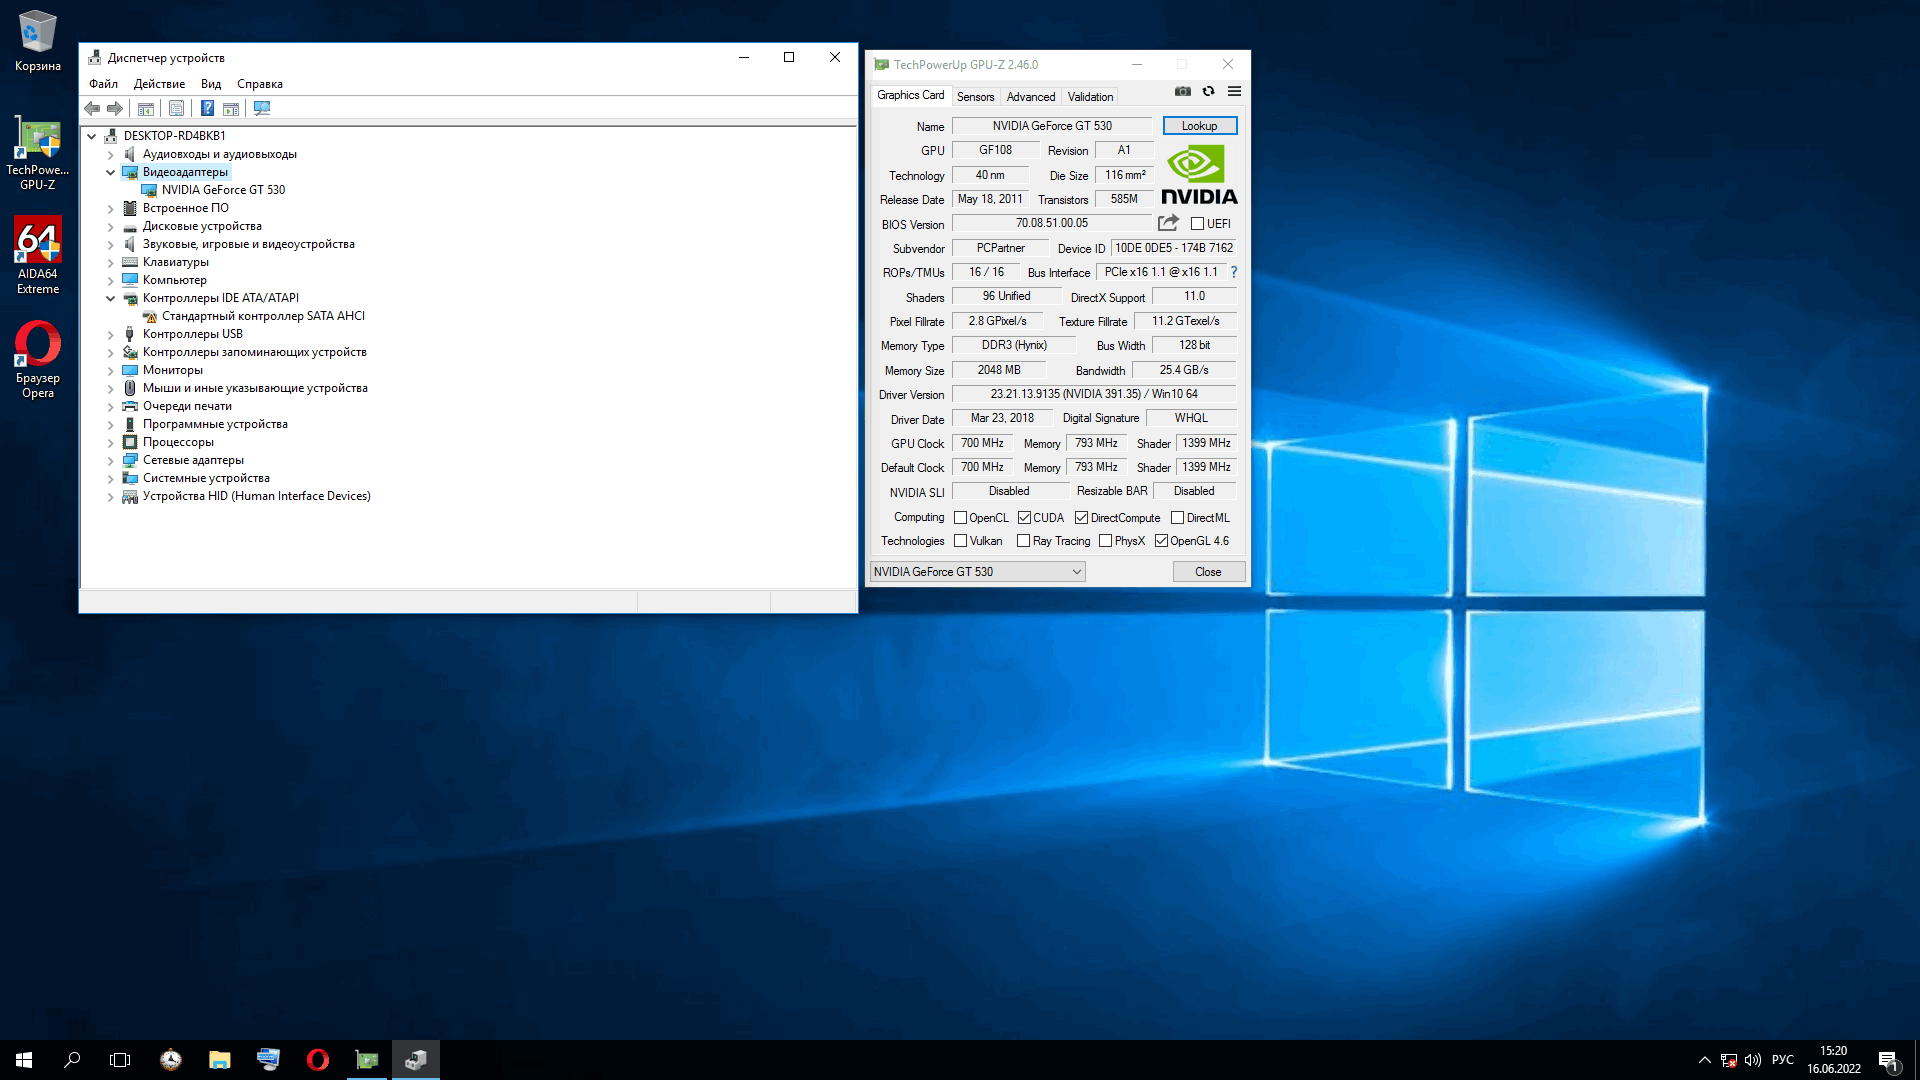The height and width of the screenshot is (1080, 1920).
Task: Select the Мониторы tree item
Action: pyautogui.click(x=172, y=370)
